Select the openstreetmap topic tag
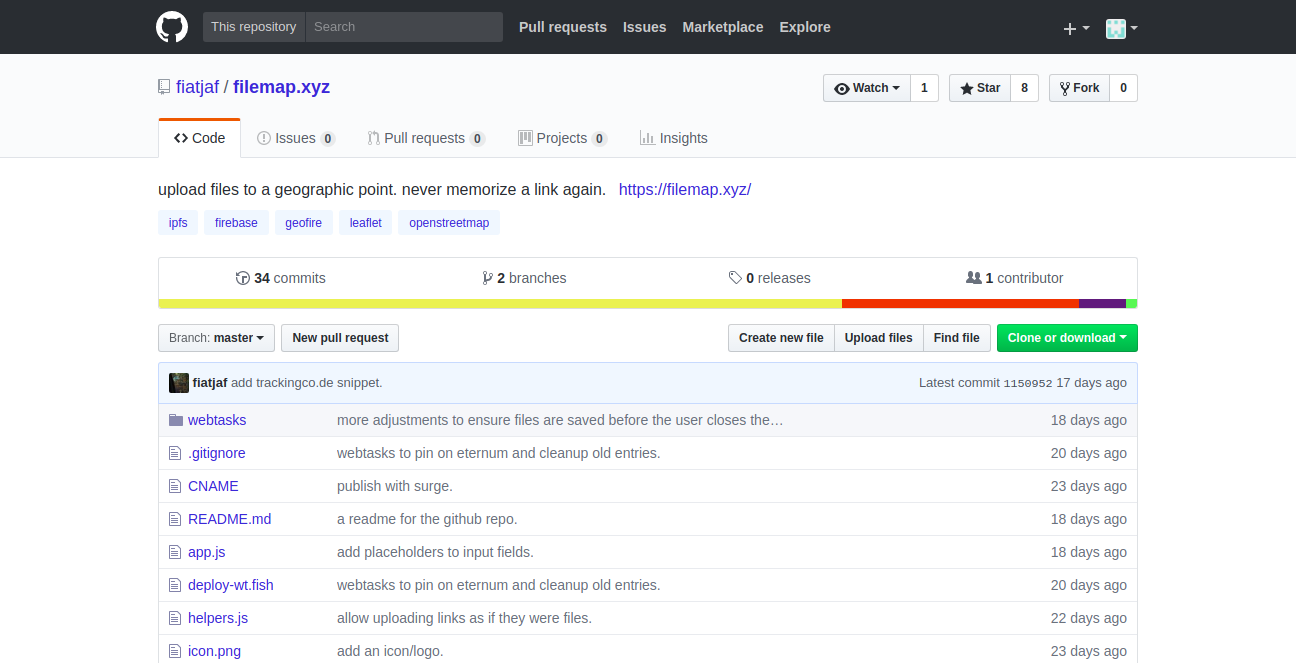This screenshot has width=1296, height=663. tap(449, 223)
